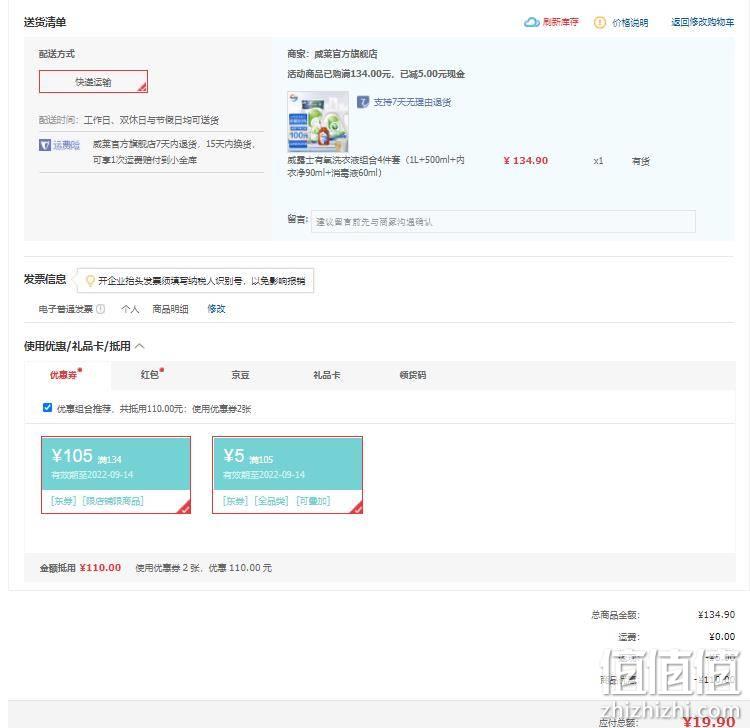Click the 7-day return badge icon
750x728 pixels.
tap(363, 102)
